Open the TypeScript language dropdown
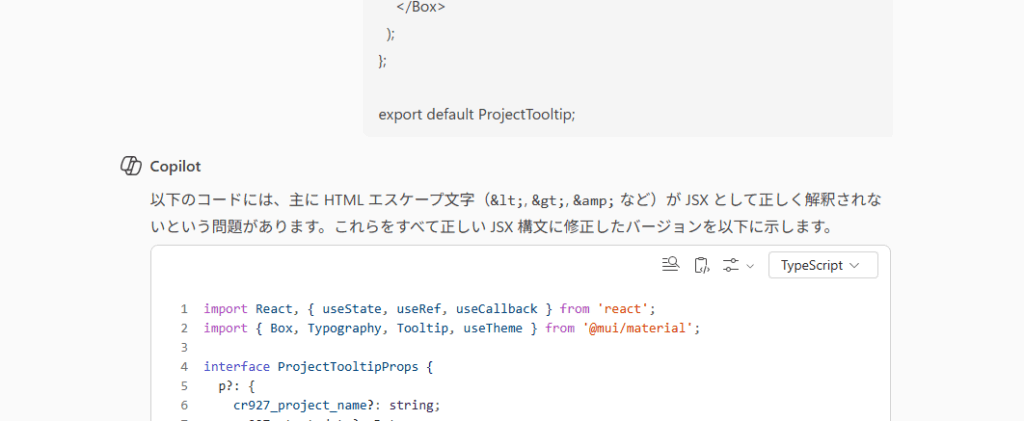This screenshot has width=1024, height=421. point(822,265)
